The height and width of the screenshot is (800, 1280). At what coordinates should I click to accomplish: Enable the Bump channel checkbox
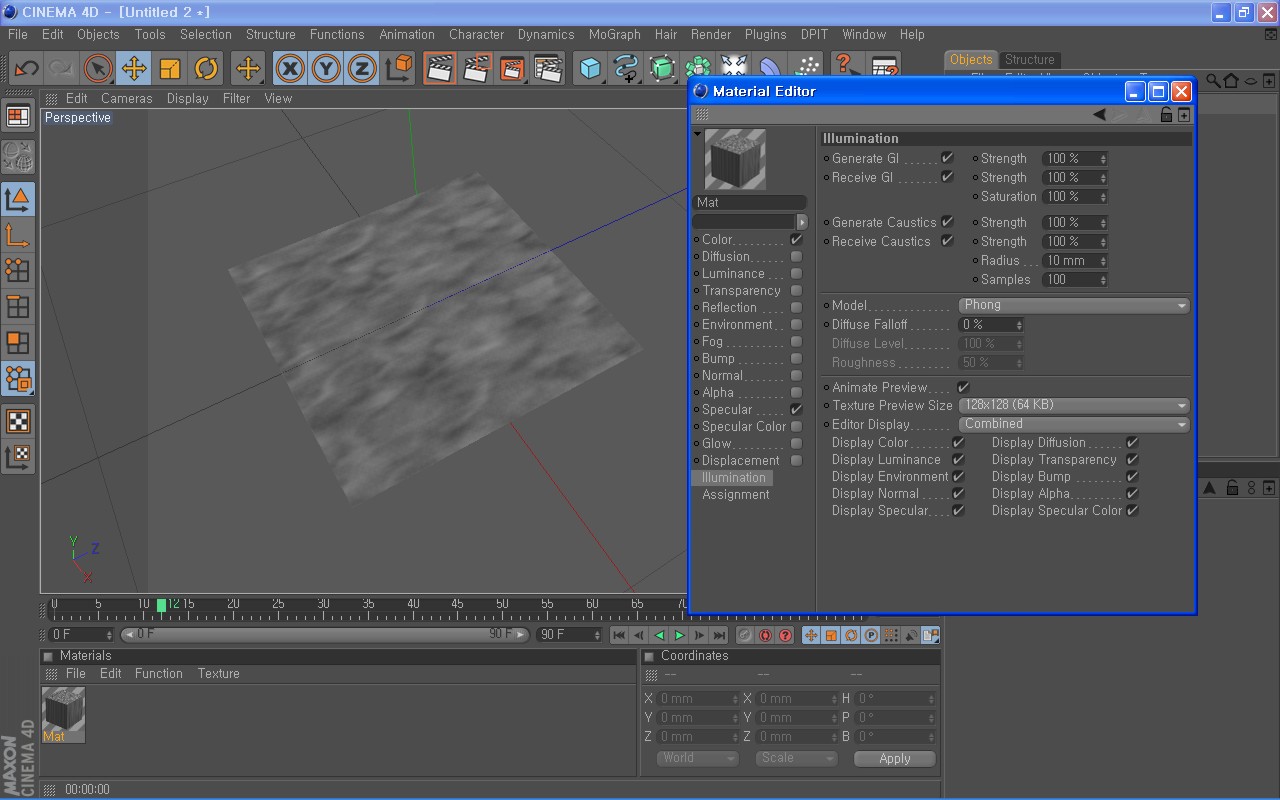[796, 358]
